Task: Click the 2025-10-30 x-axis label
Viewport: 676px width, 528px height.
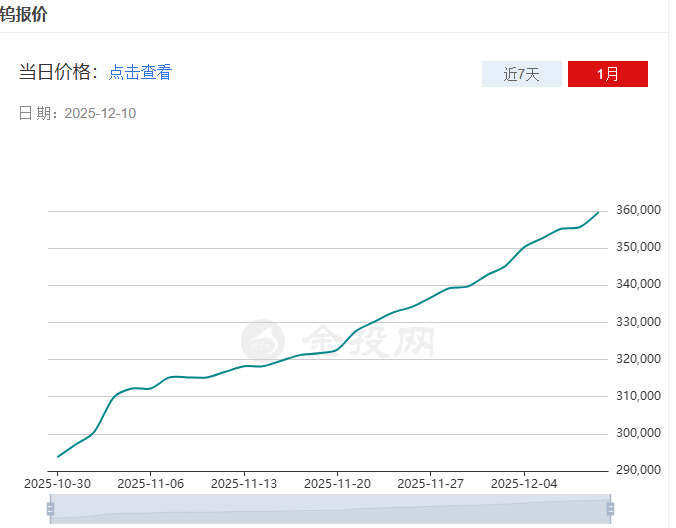Action: point(57,484)
